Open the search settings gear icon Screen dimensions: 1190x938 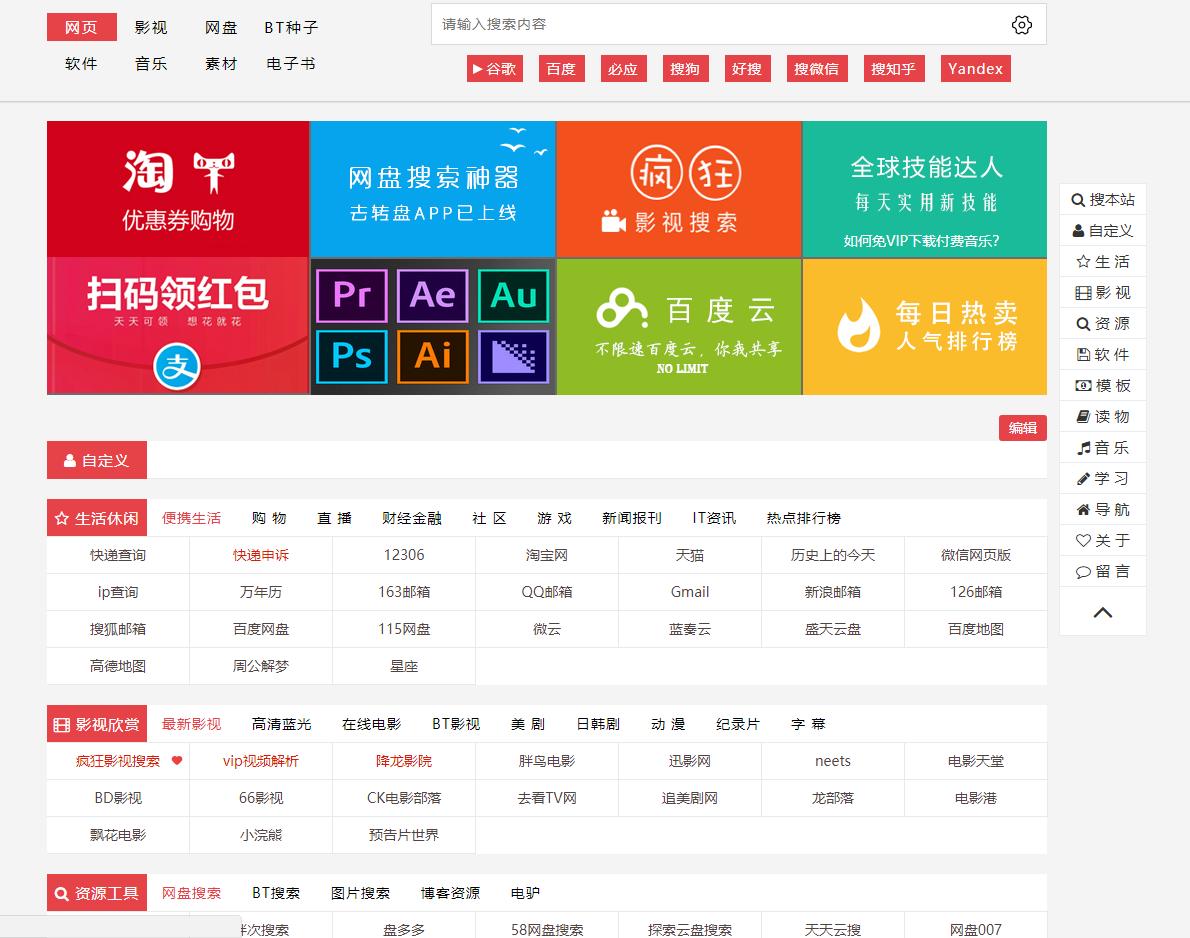(1022, 24)
